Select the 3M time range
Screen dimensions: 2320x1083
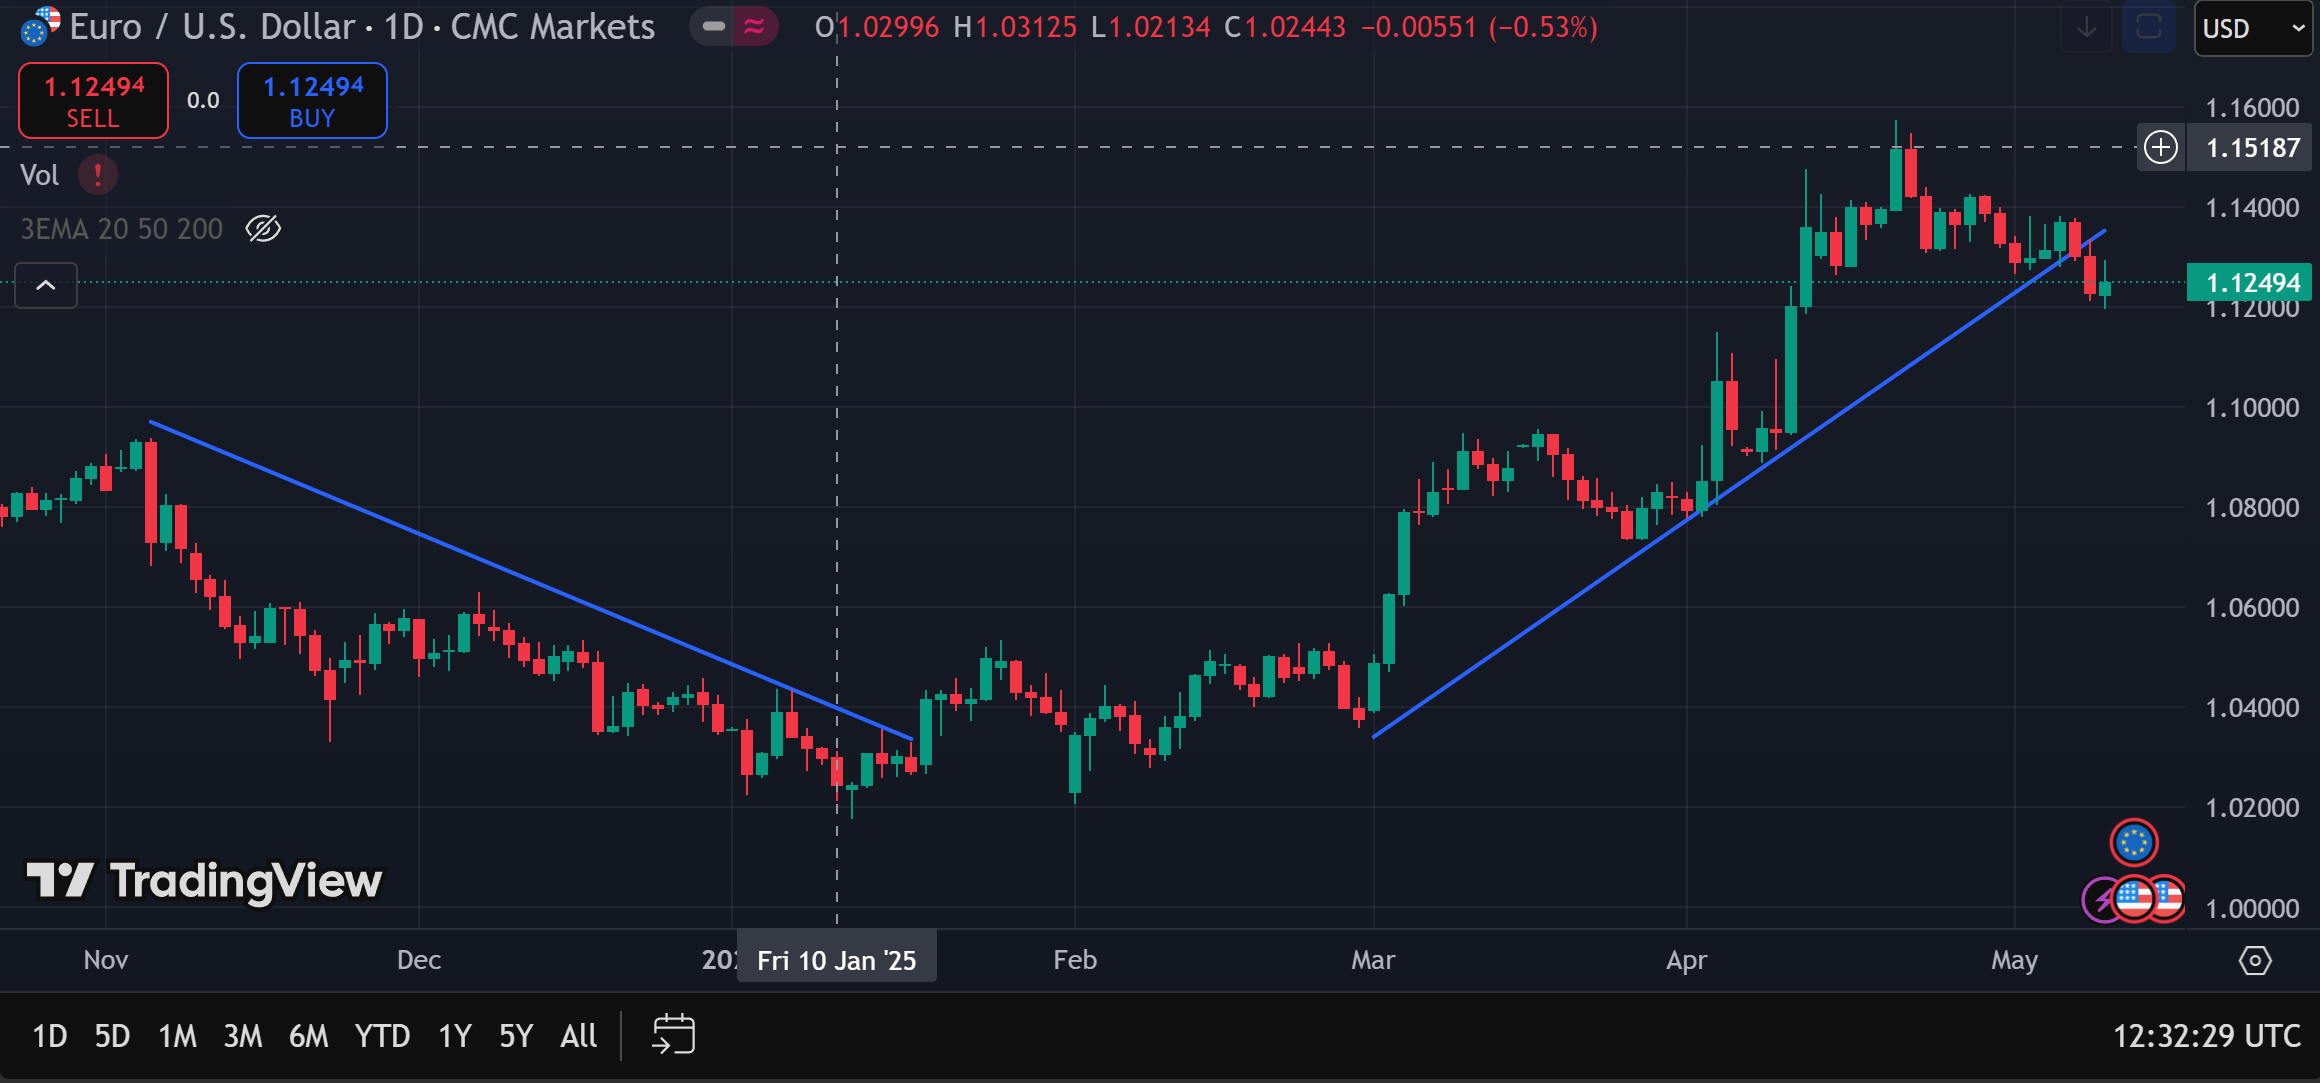(x=242, y=1036)
